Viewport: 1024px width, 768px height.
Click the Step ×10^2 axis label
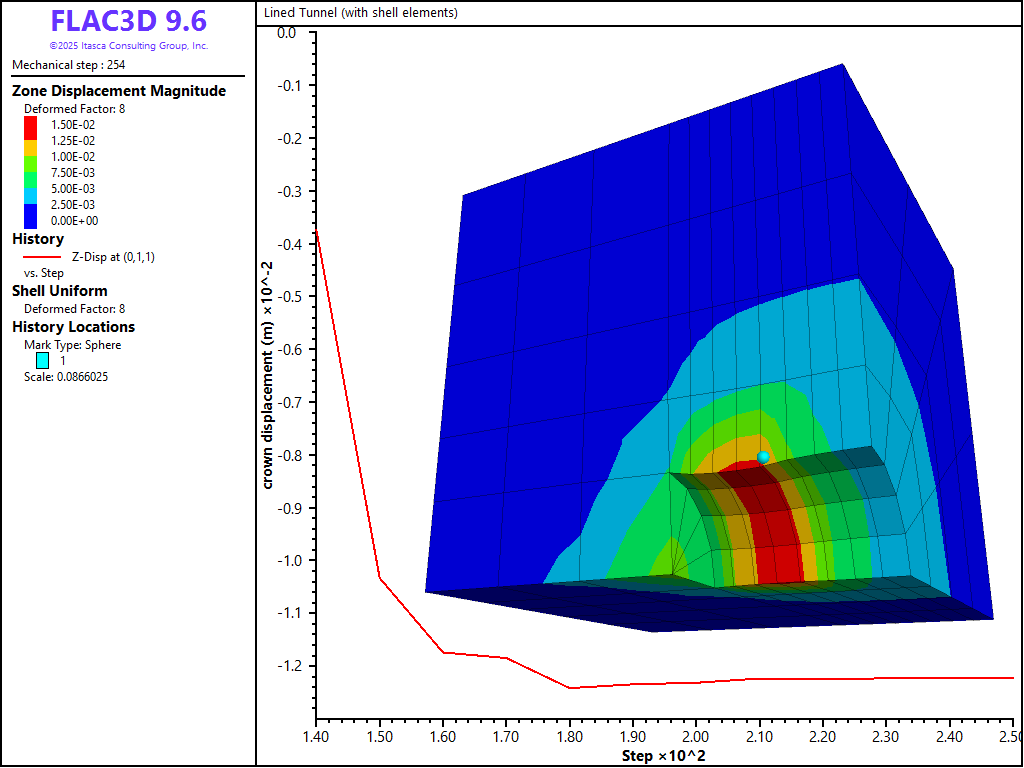coord(664,755)
